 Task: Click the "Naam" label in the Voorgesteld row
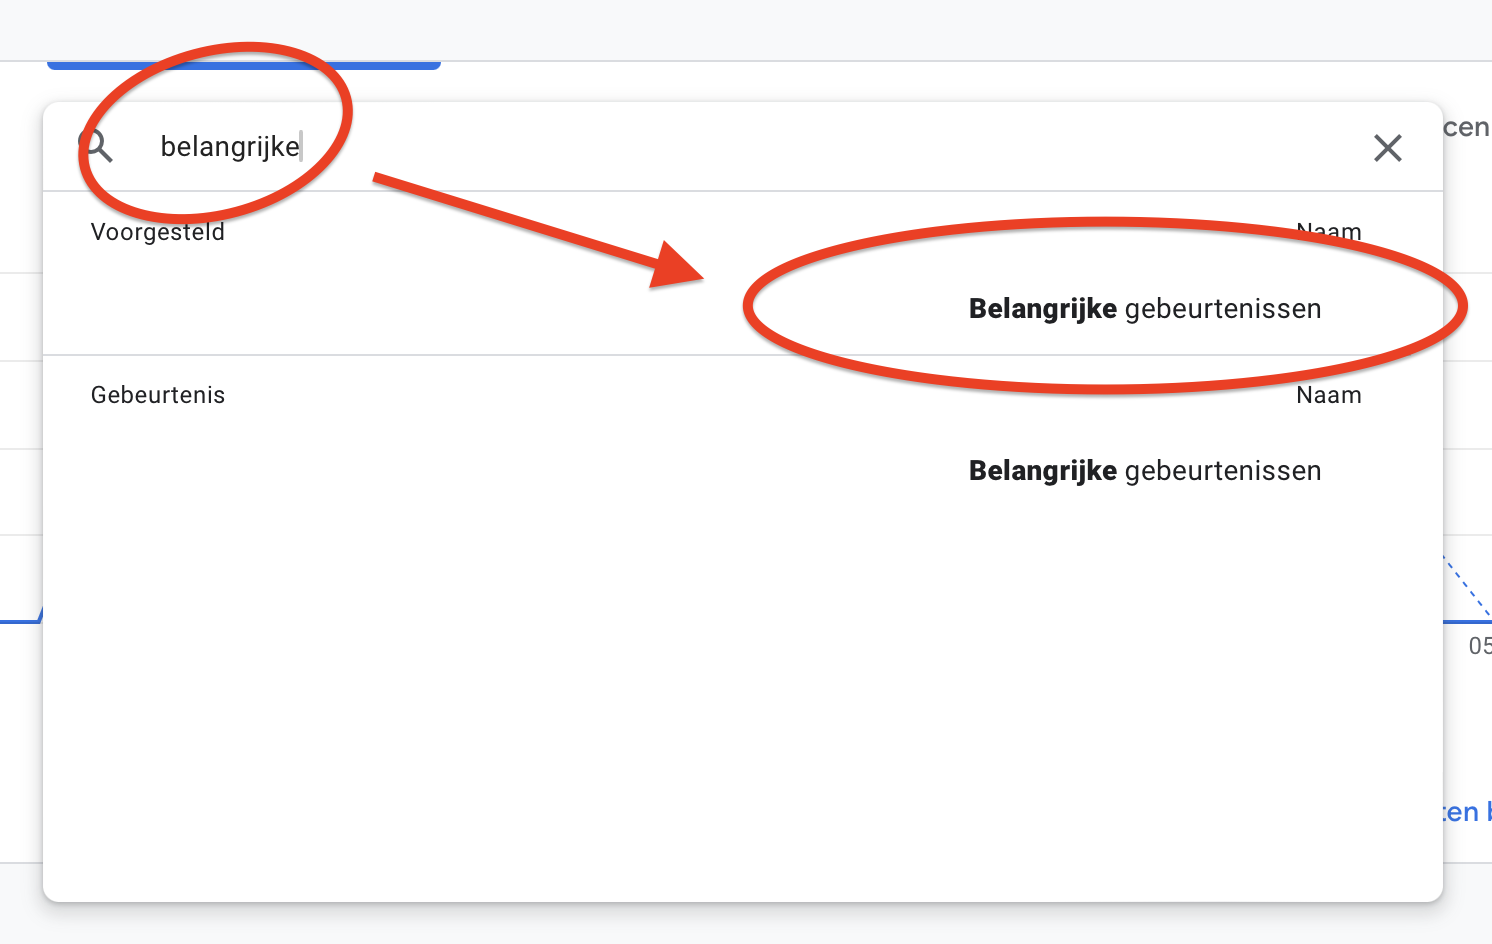pos(1329,232)
